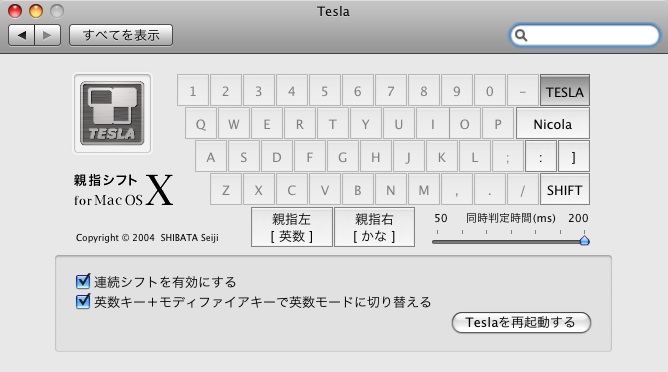Click the slash key on keyboard
Image resolution: width=668 pixels, height=372 pixels.
(523, 190)
